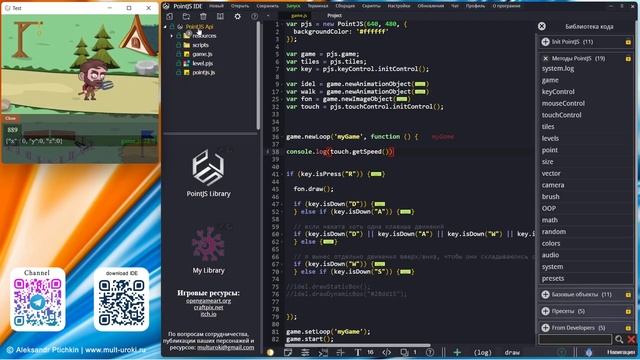Click the copy windows icon in bottom toolbar

click(404, 352)
